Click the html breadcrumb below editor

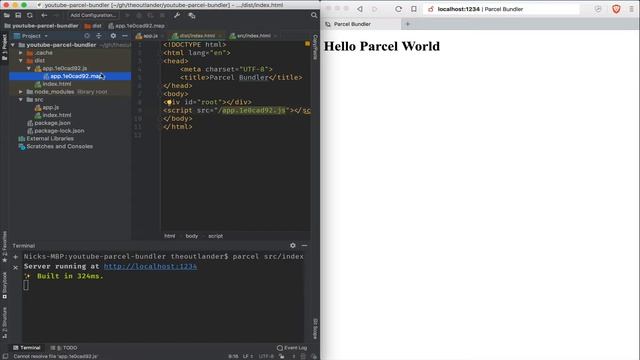click(x=169, y=236)
